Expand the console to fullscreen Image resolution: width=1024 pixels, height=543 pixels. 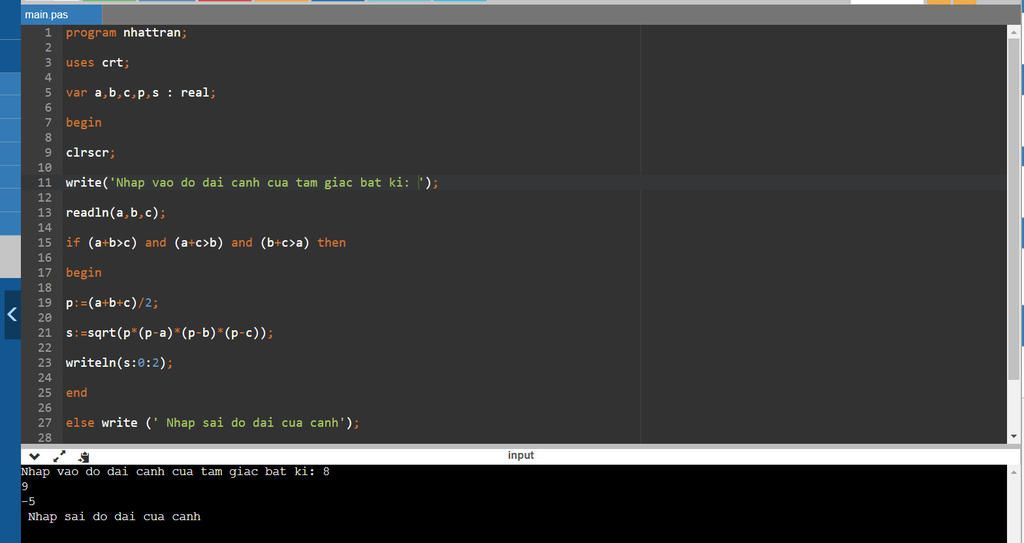point(59,456)
